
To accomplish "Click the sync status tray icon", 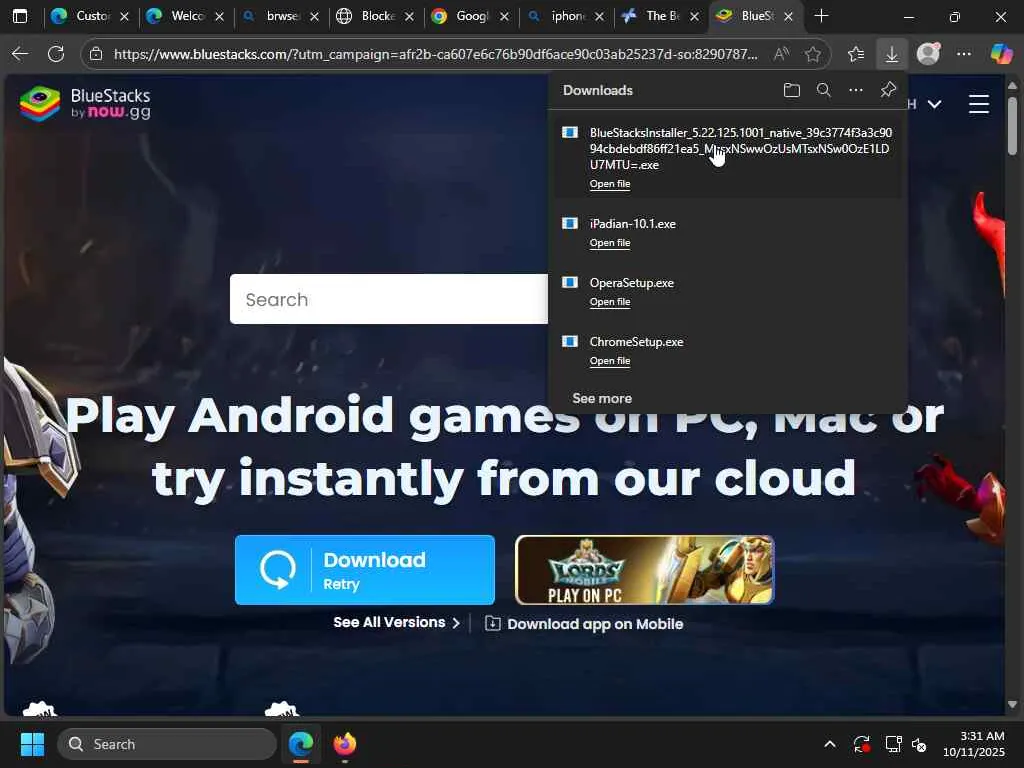I will tap(861, 744).
